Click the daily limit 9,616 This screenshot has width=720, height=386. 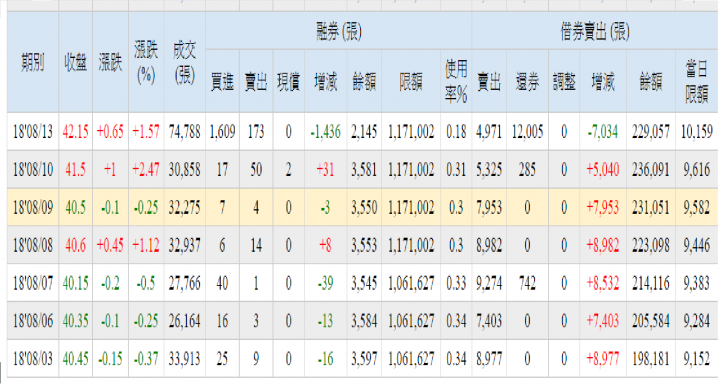[x=697, y=170]
